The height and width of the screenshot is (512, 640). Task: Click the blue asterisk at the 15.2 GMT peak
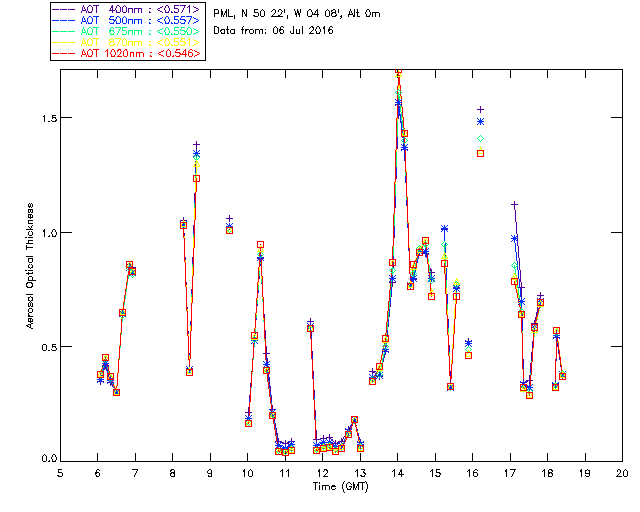click(x=444, y=229)
